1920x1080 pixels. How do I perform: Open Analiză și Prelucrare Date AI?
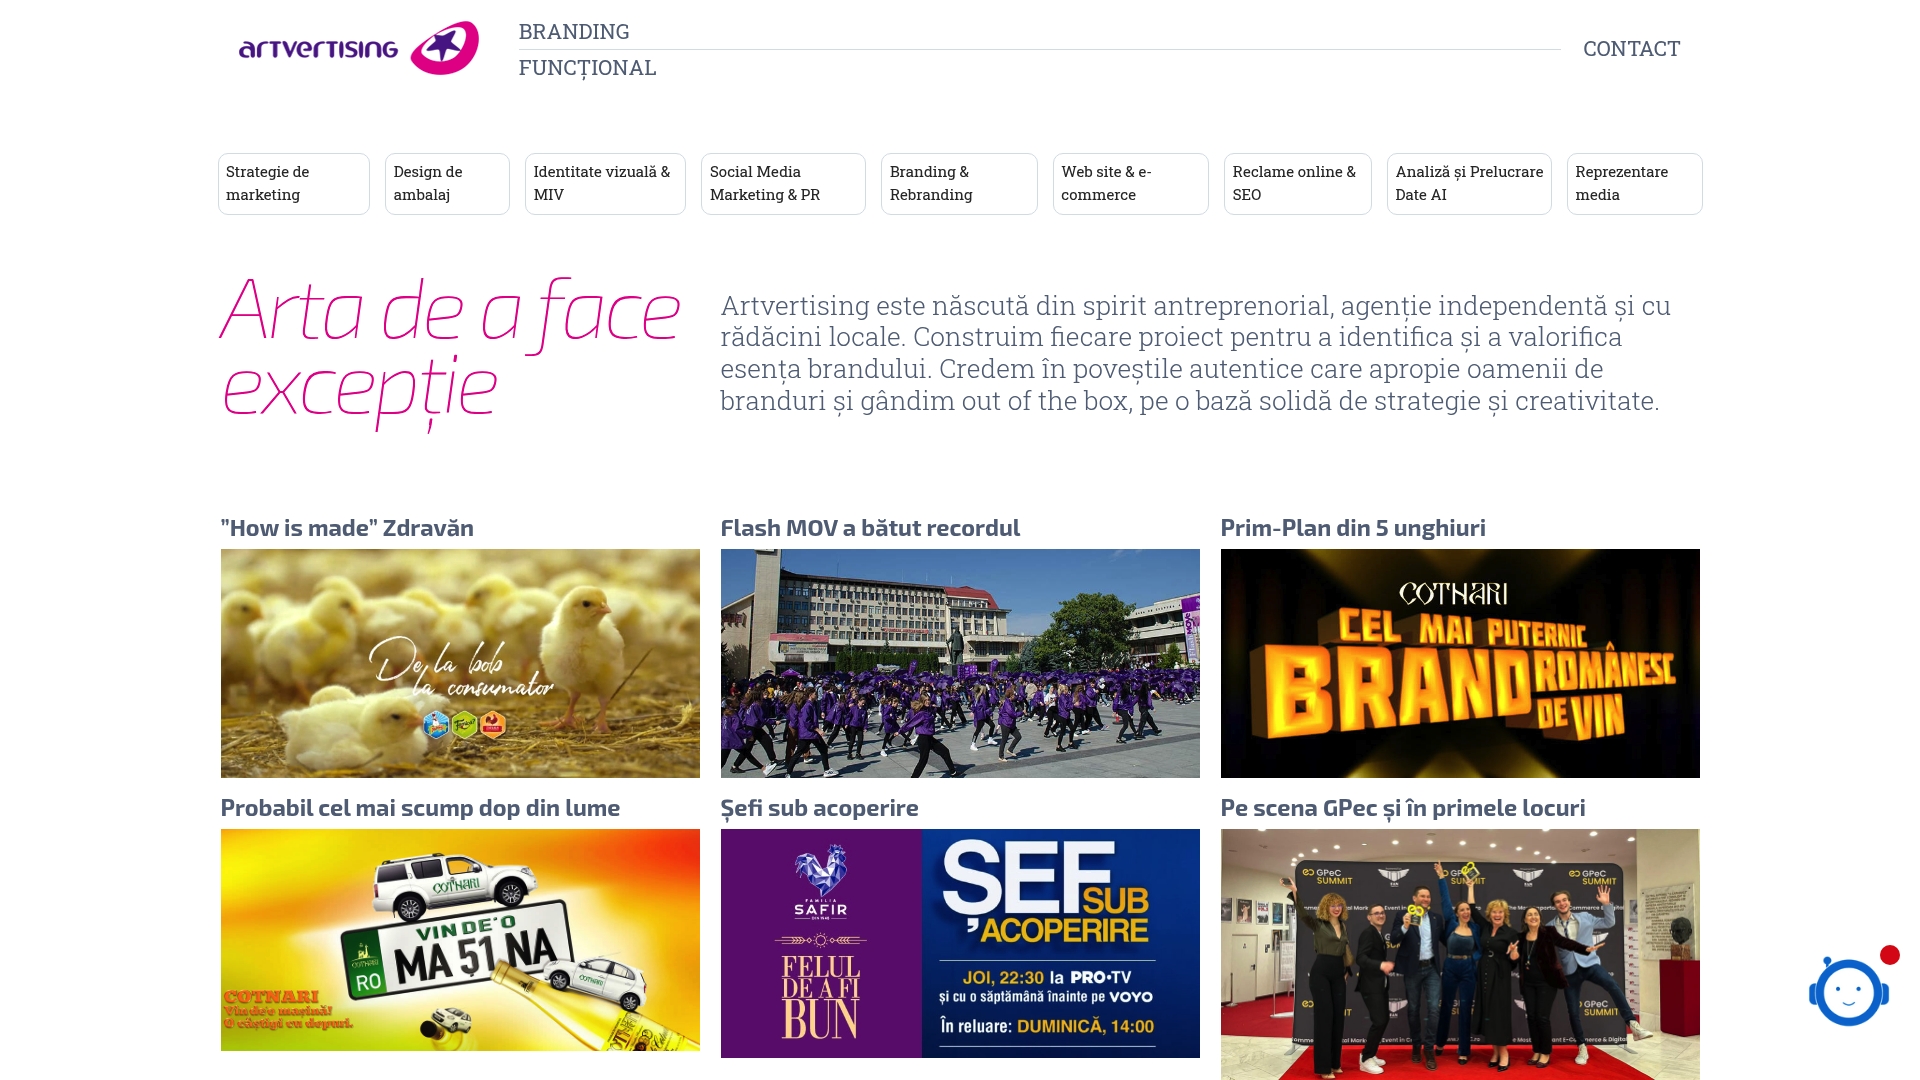coord(1469,184)
